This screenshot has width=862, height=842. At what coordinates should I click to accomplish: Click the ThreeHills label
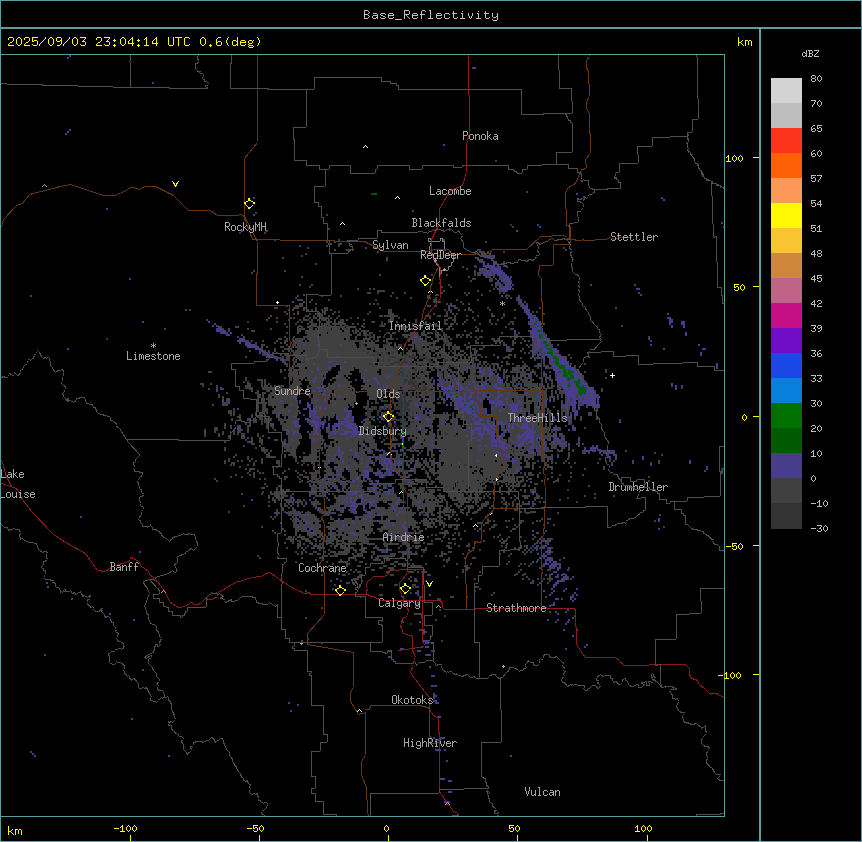coord(537,418)
